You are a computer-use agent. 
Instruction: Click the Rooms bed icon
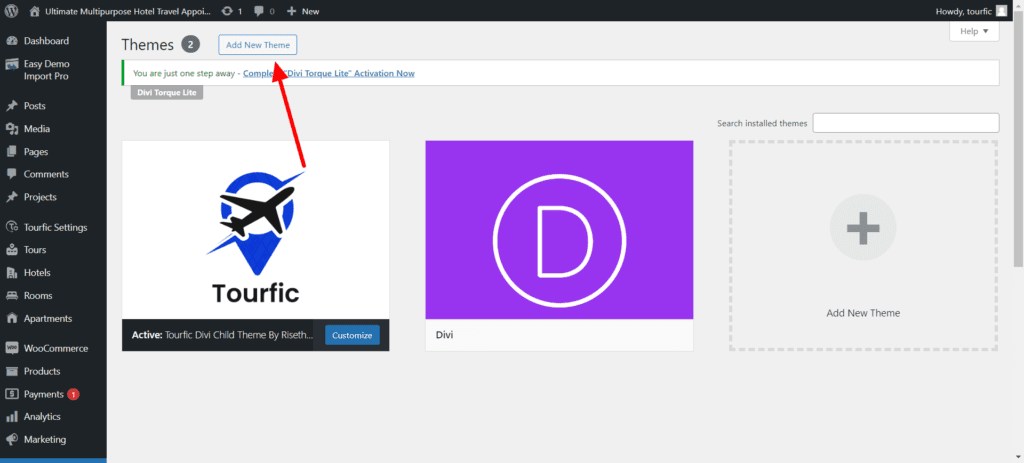[x=11, y=296]
